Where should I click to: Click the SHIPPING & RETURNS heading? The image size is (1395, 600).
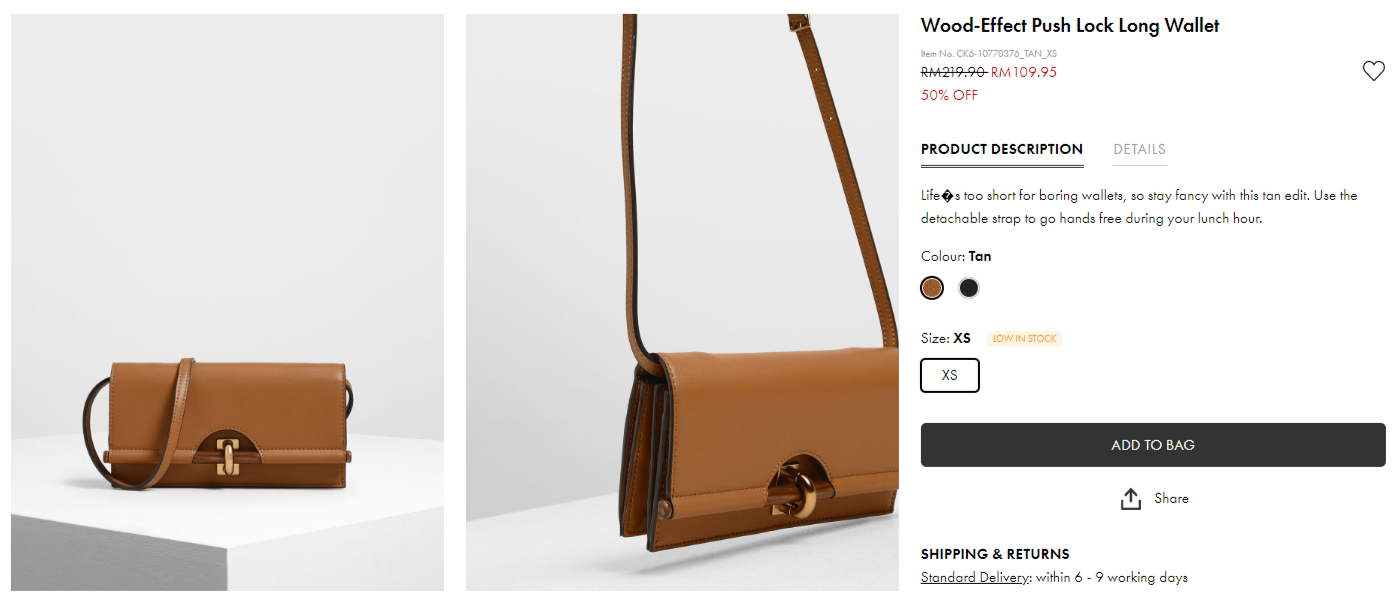[x=994, y=554]
